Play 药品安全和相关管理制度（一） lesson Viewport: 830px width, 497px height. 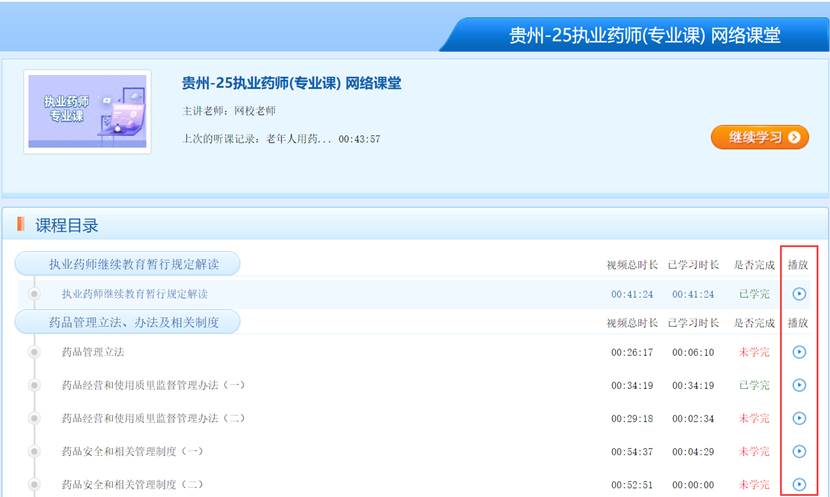(798, 451)
